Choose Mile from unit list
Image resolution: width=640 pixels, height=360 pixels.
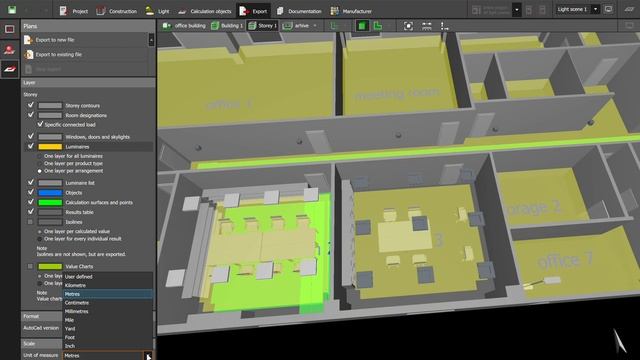click(108, 320)
